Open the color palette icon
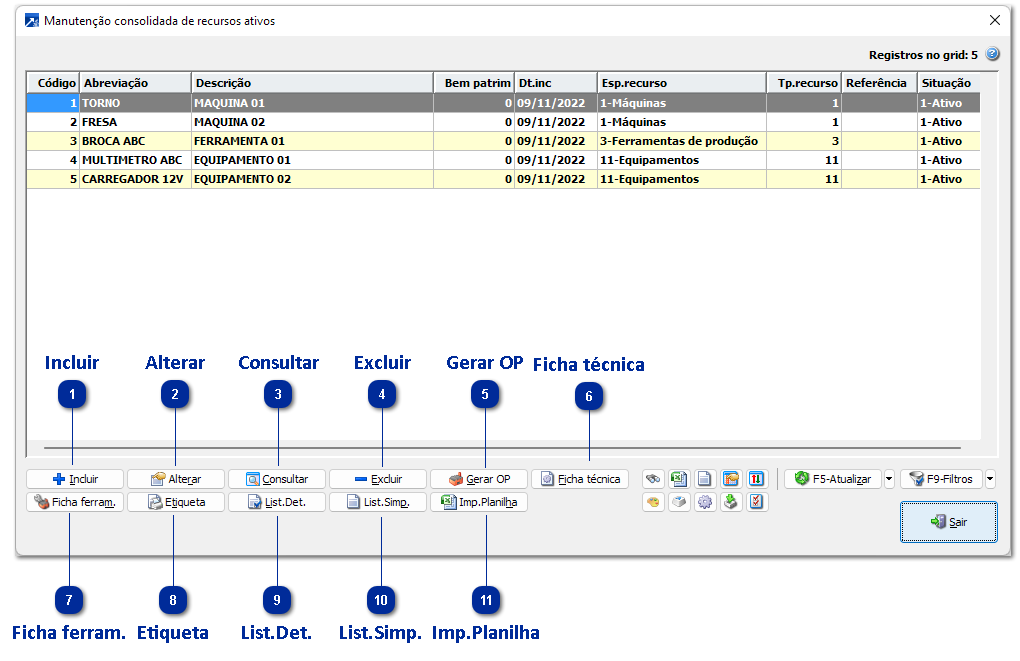 [x=653, y=502]
